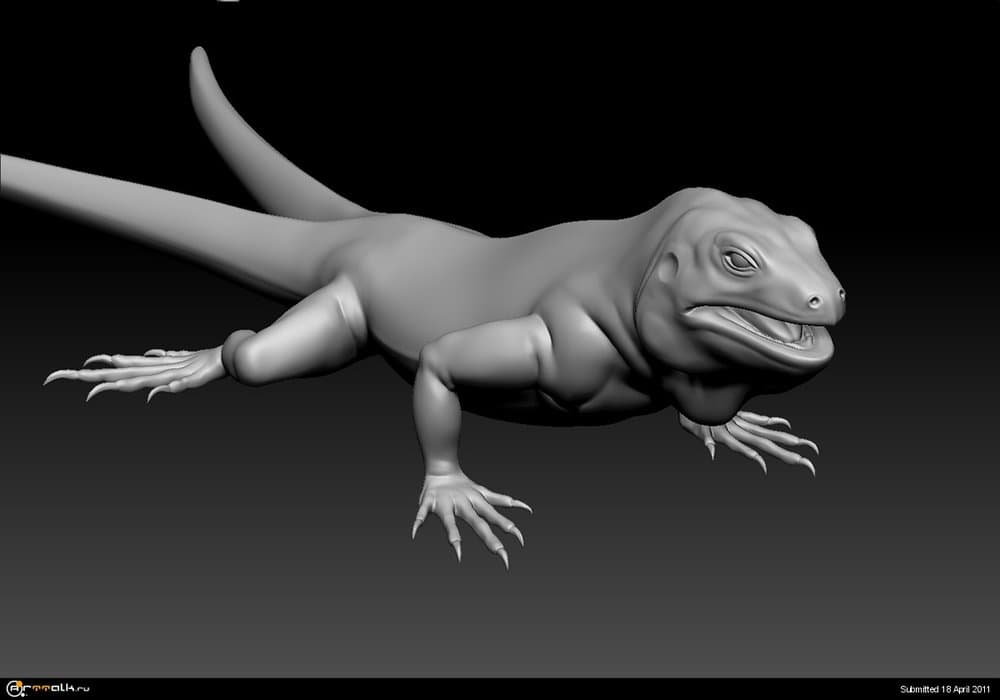Click the lizard's eye
The image size is (1000, 700).
(x=740, y=261)
